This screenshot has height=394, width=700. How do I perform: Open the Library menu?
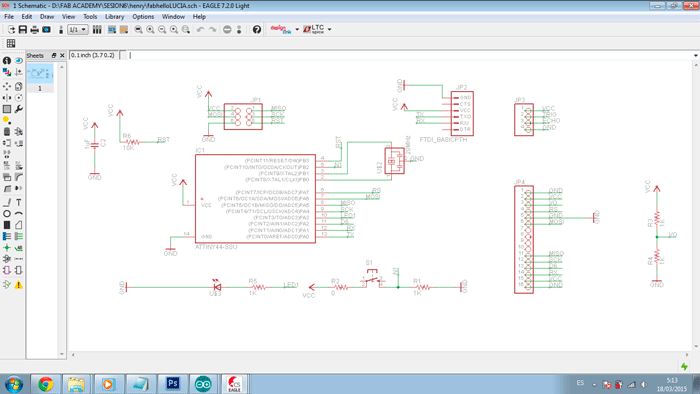pyautogui.click(x=114, y=17)
